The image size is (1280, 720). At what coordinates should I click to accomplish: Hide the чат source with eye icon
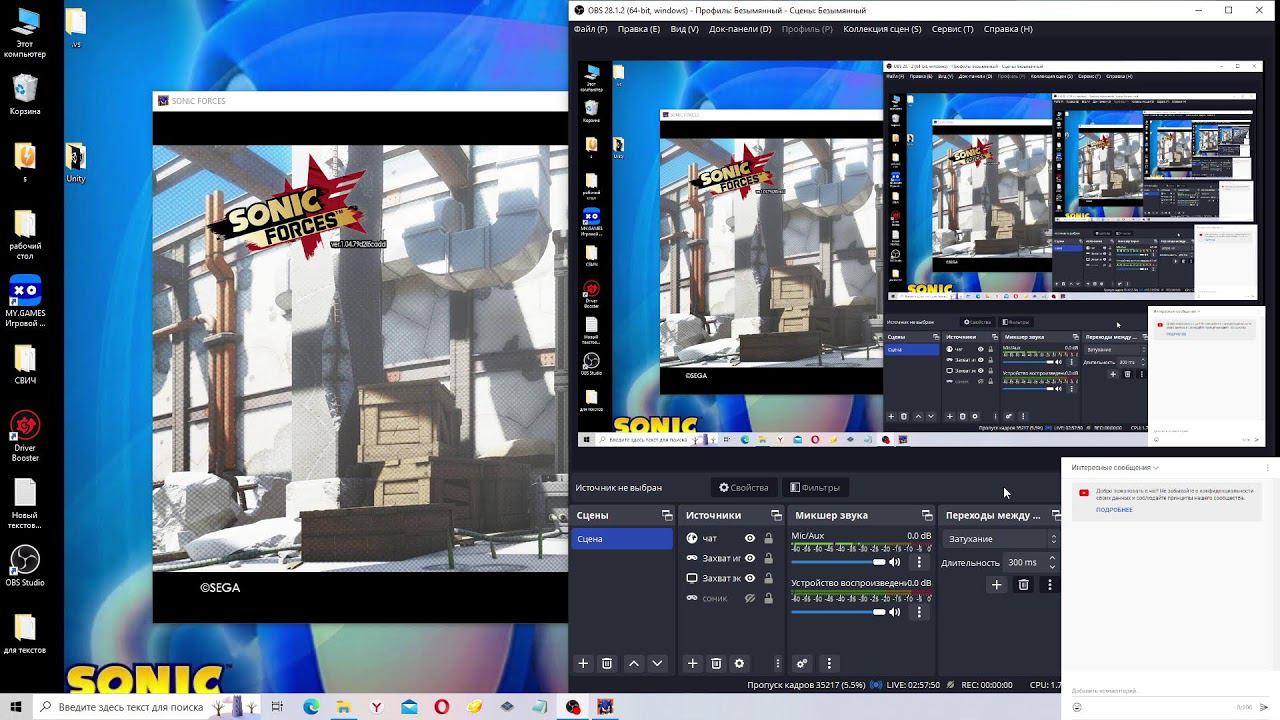point(749,538)
